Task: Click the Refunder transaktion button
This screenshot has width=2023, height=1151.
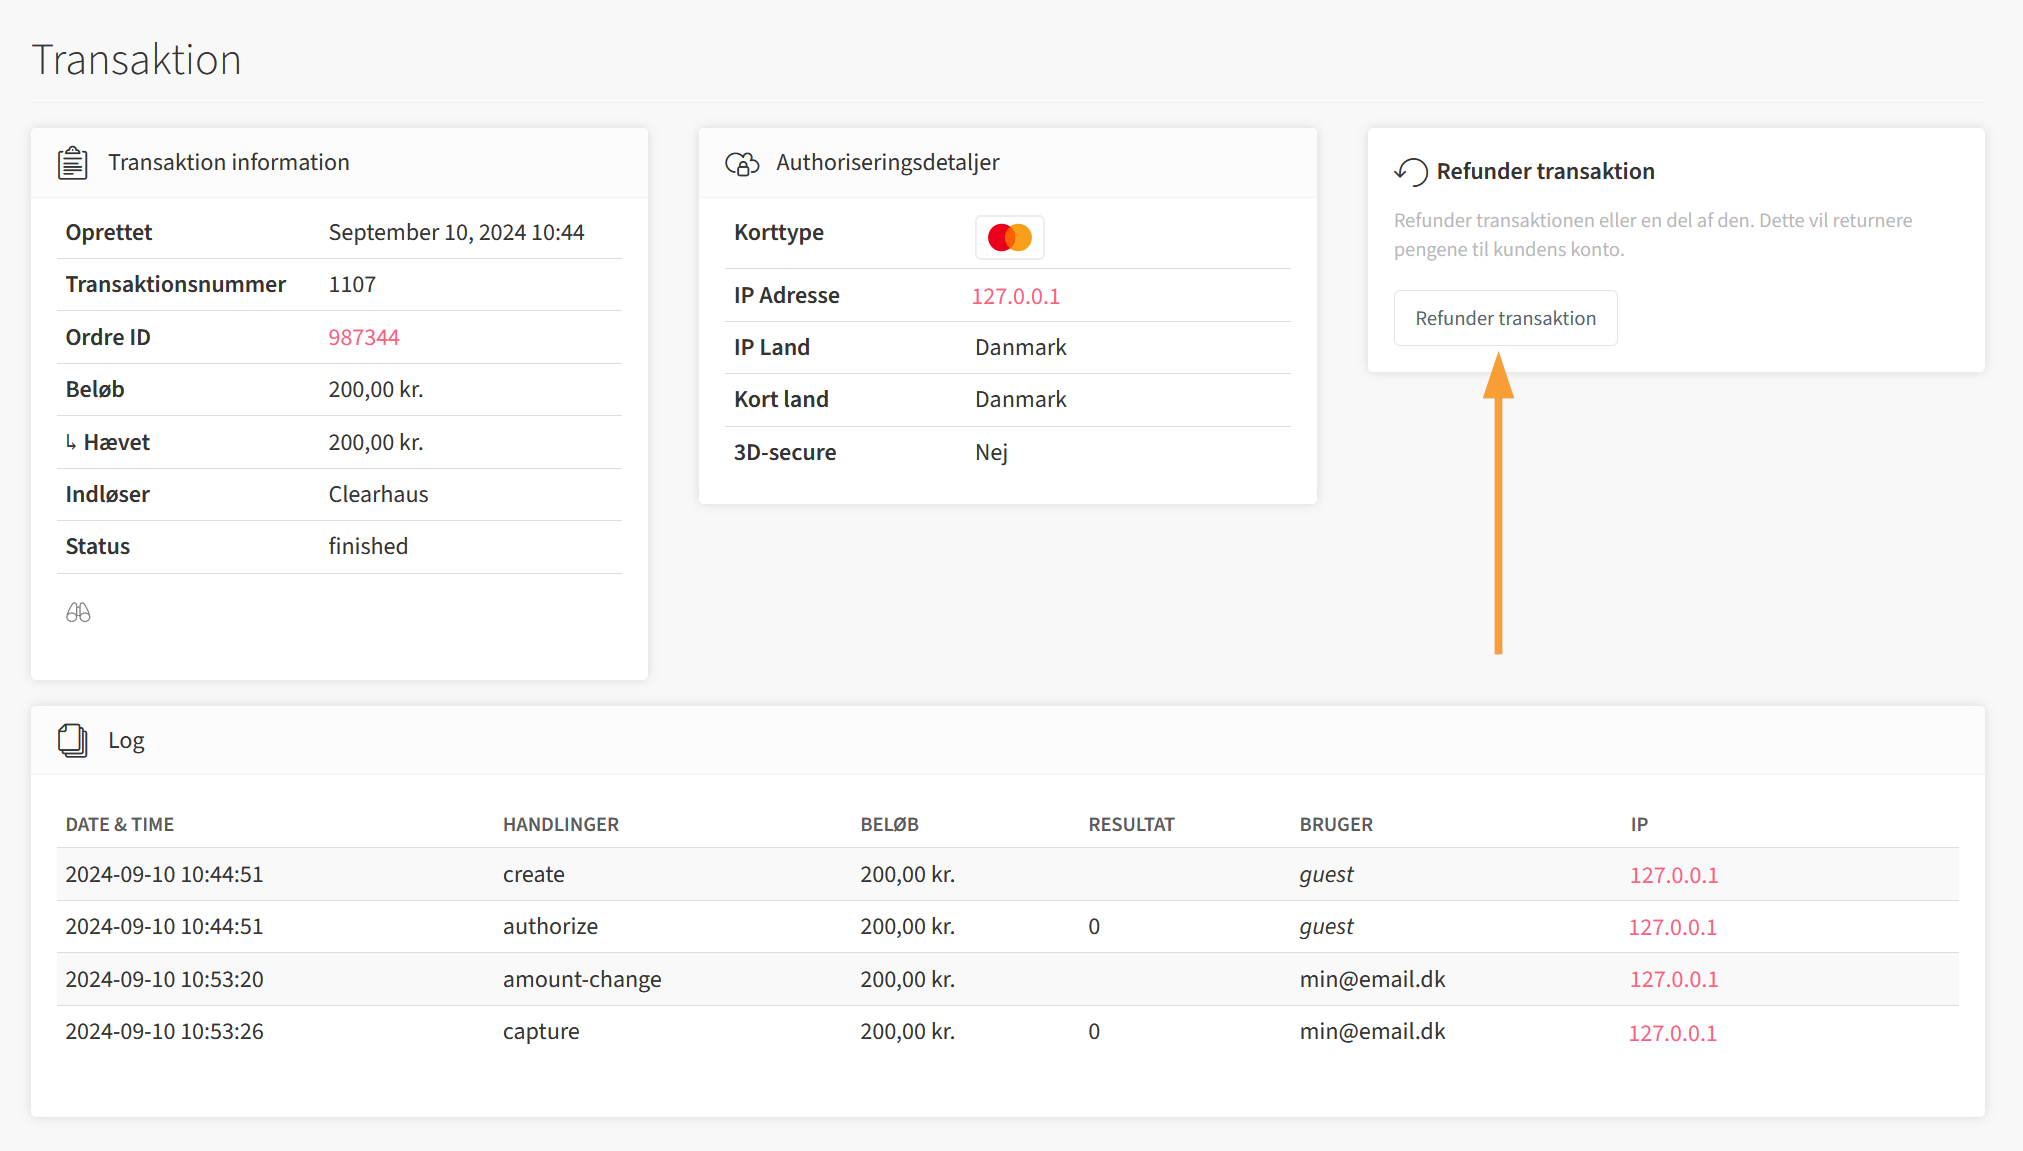Action: click(x=1505, y=318)
